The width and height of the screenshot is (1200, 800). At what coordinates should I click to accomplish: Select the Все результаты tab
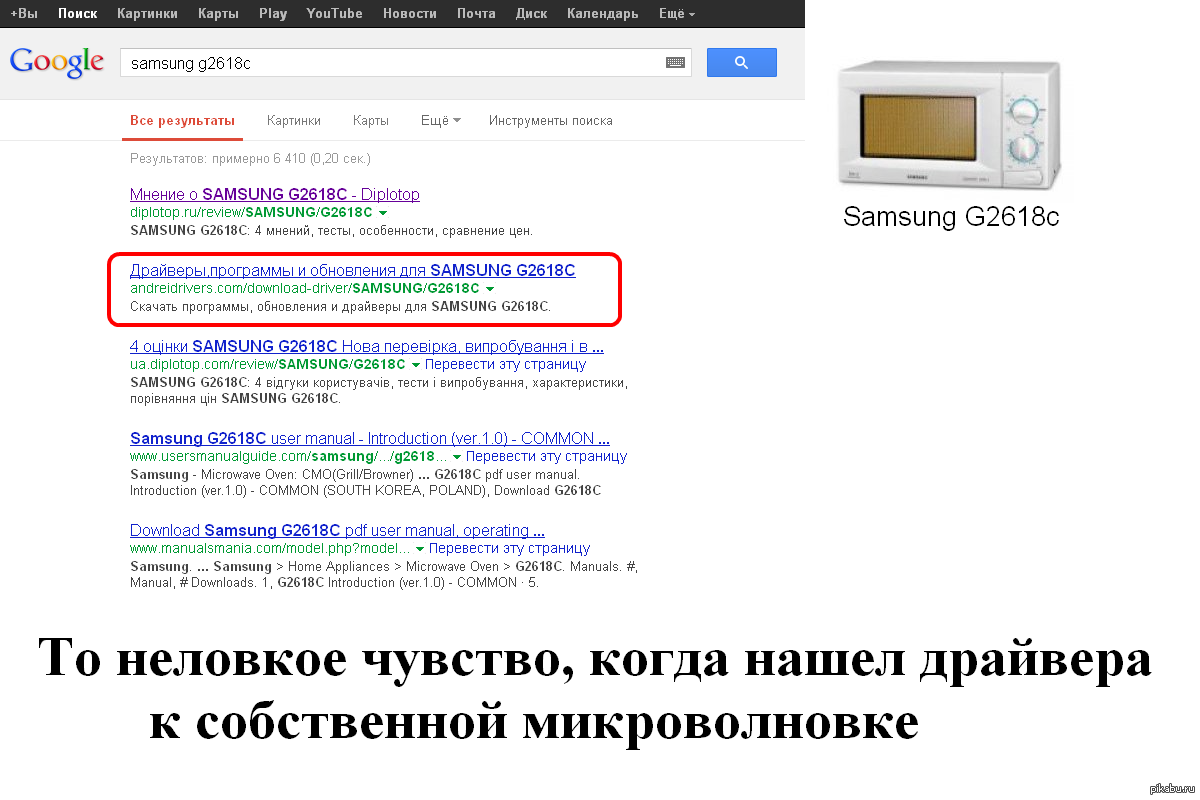(182, 120)
